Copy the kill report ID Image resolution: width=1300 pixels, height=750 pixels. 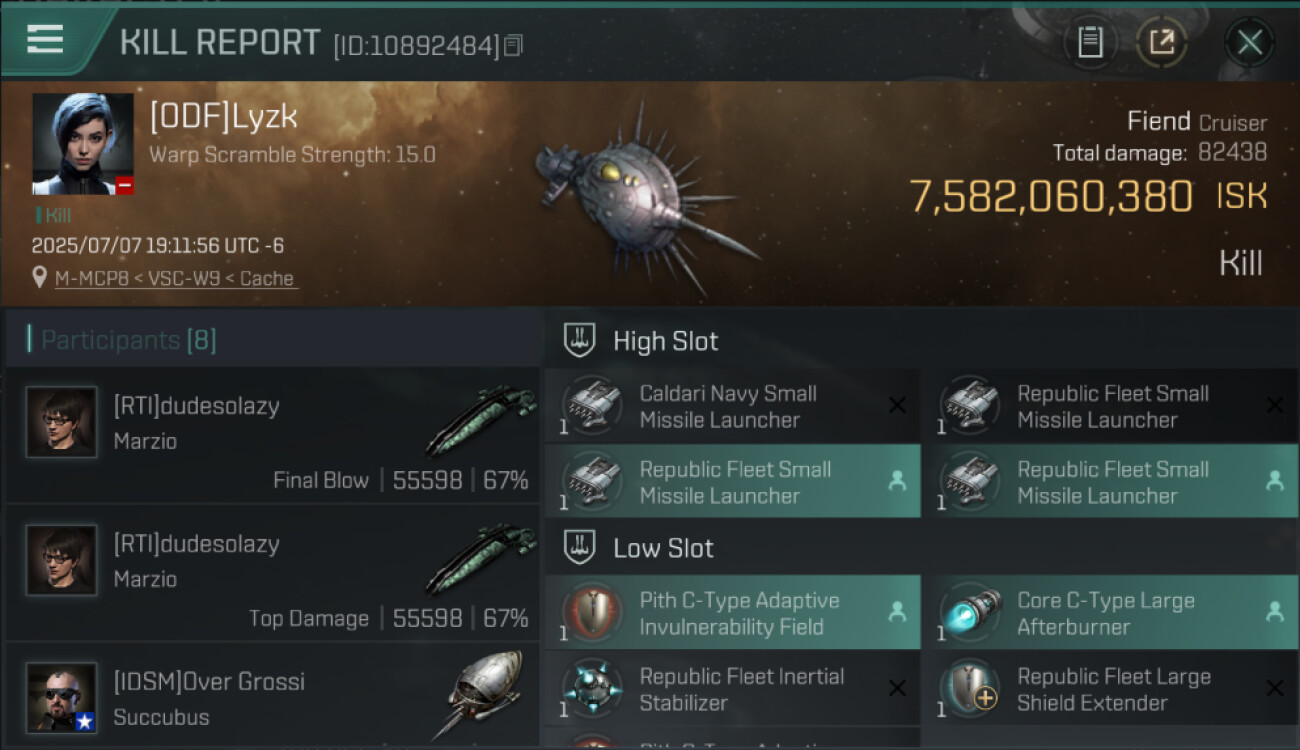tap(513, 45)
